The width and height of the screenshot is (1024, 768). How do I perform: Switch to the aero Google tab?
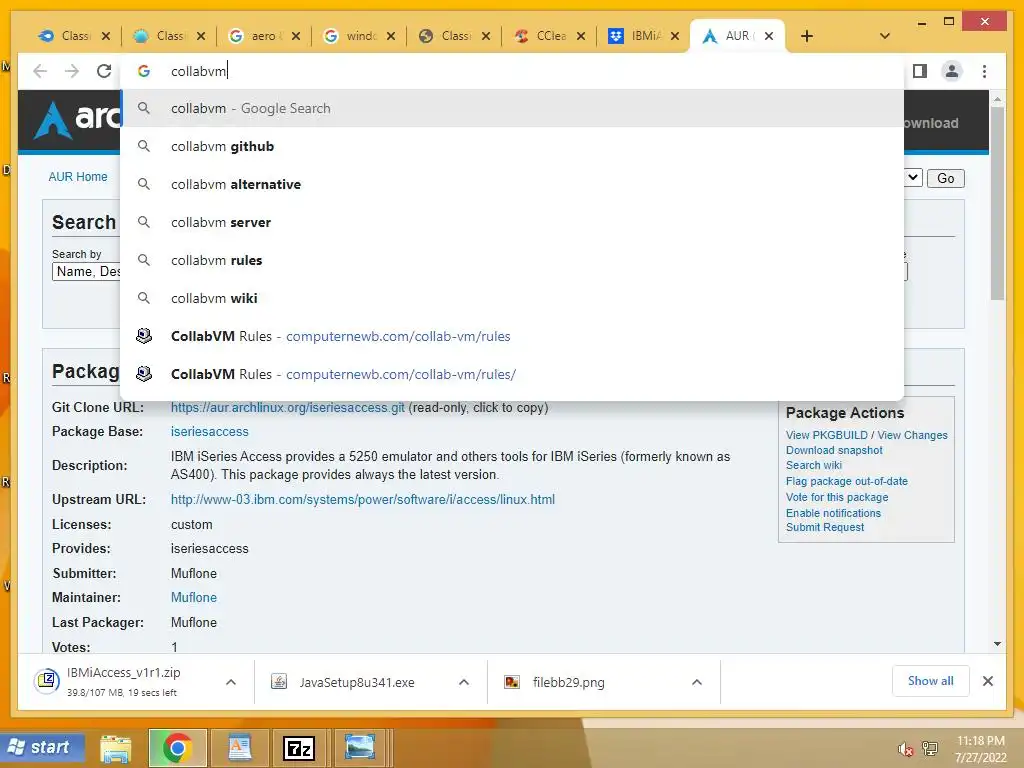pos(263,36)
